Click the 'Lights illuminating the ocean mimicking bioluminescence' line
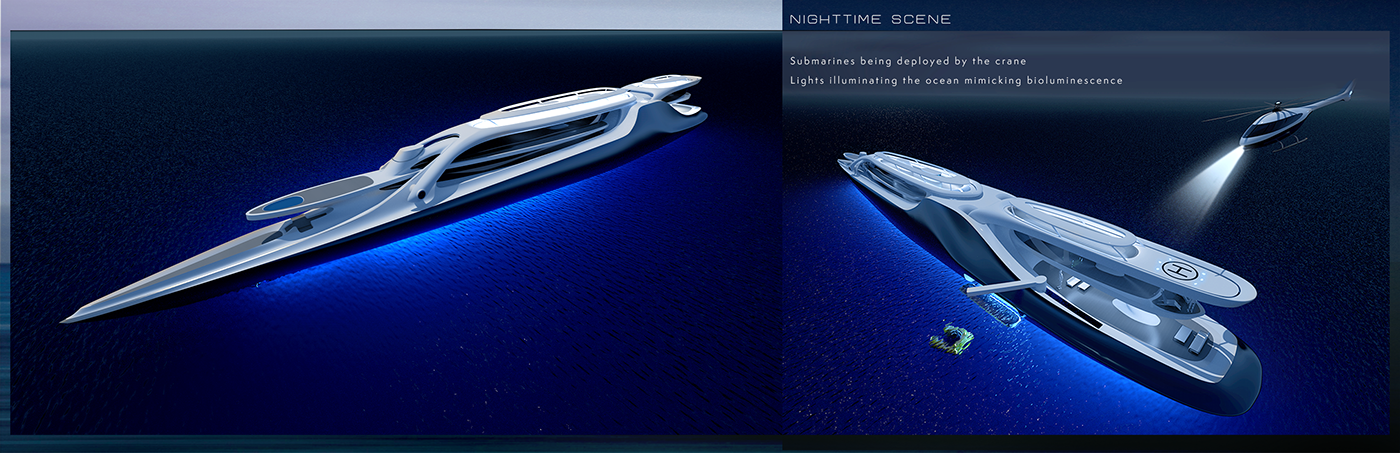 (x=956, y=80)
